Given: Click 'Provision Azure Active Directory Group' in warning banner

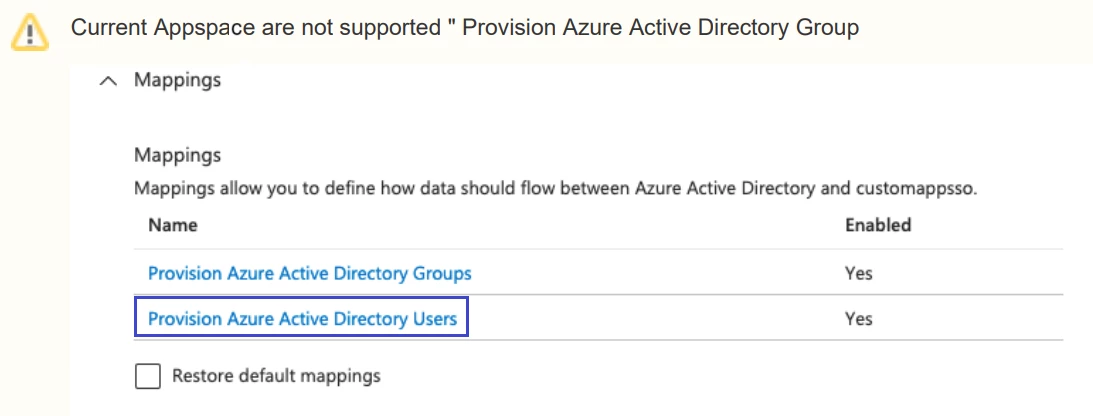Looking at the screenshot, I should (661, 28).
